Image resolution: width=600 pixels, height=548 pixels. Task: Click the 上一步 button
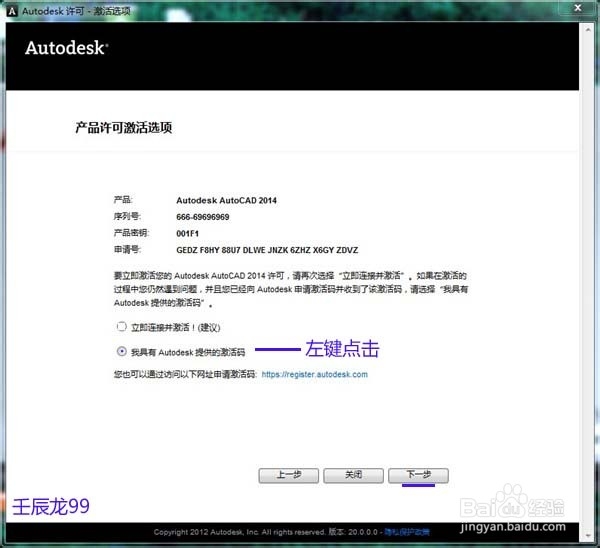coord(289,475)
